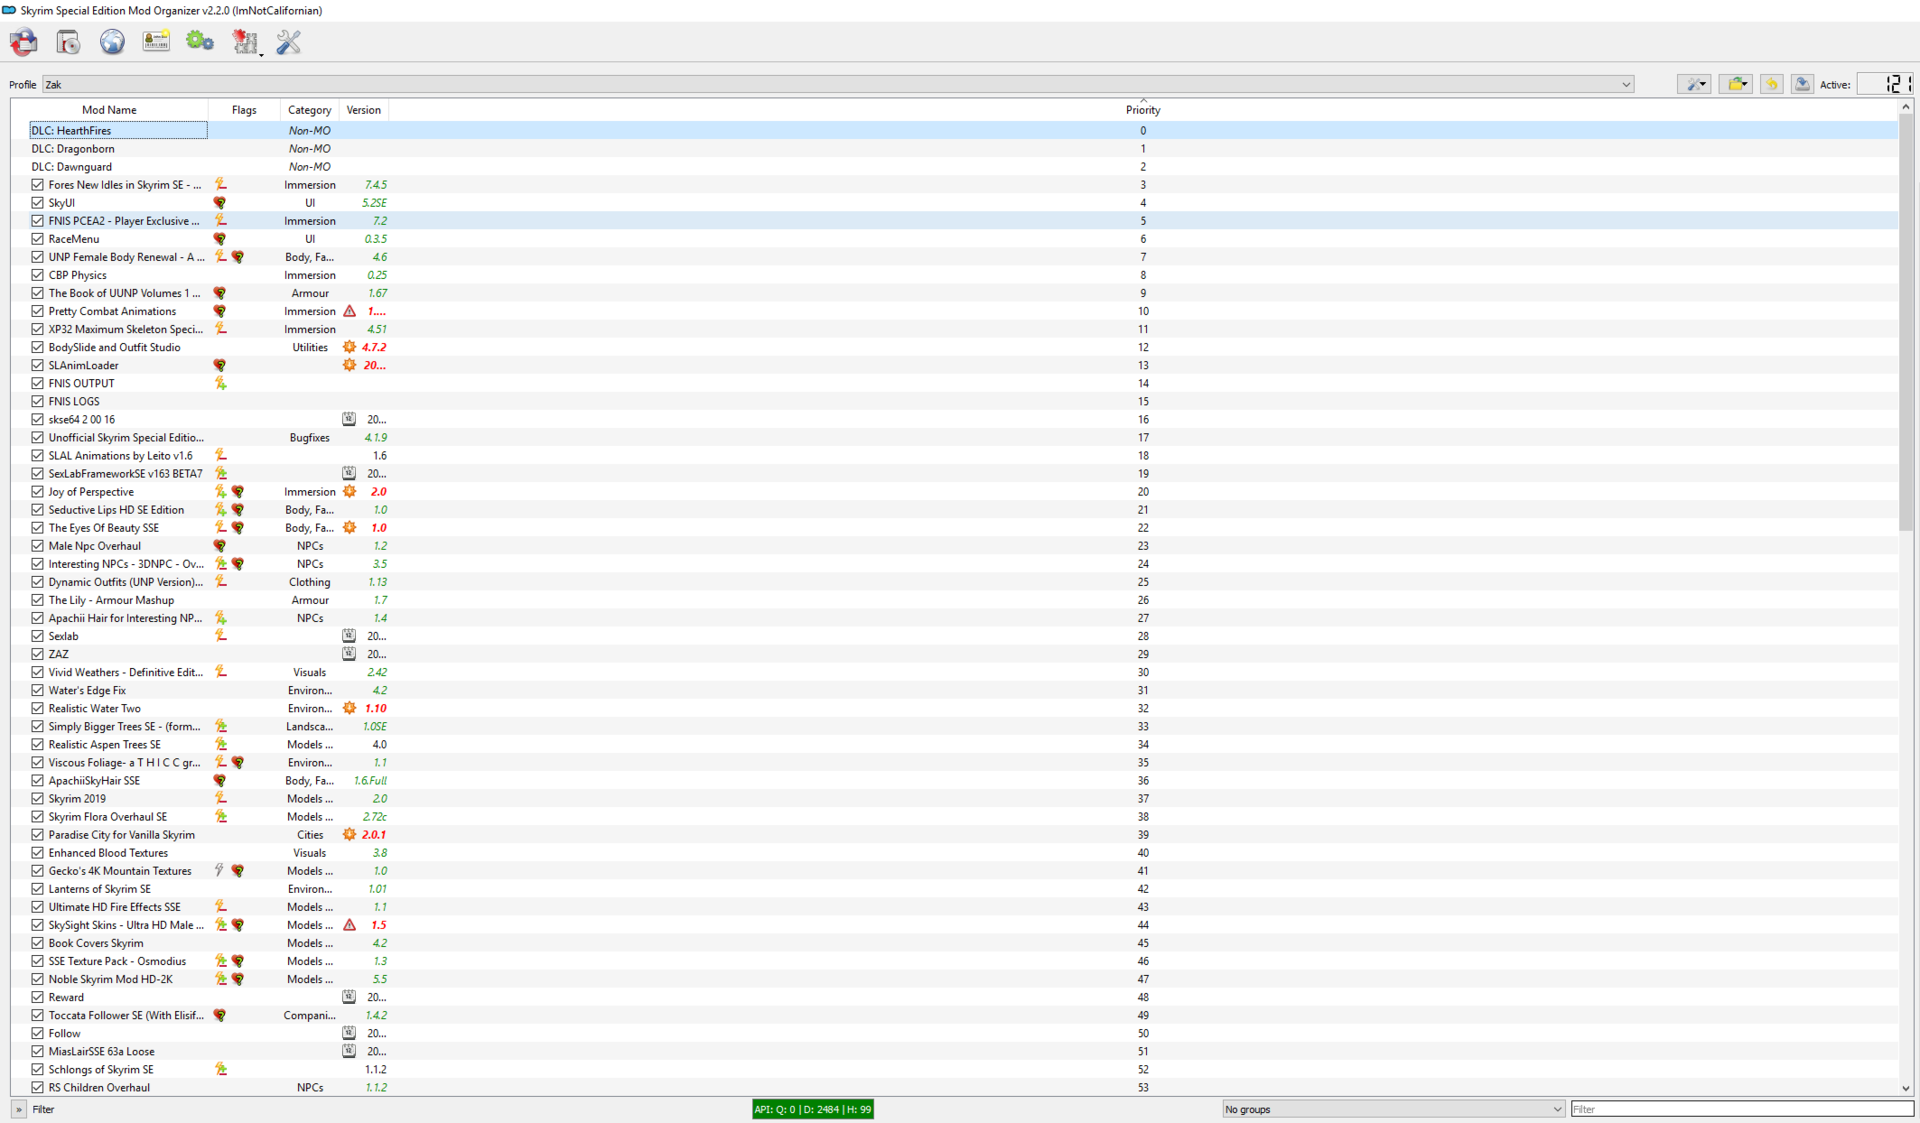Disable Vivid Weathers mod checkbox
Screen dimensions: 1920x1123
pyautogui.click(x=38, y=672)
